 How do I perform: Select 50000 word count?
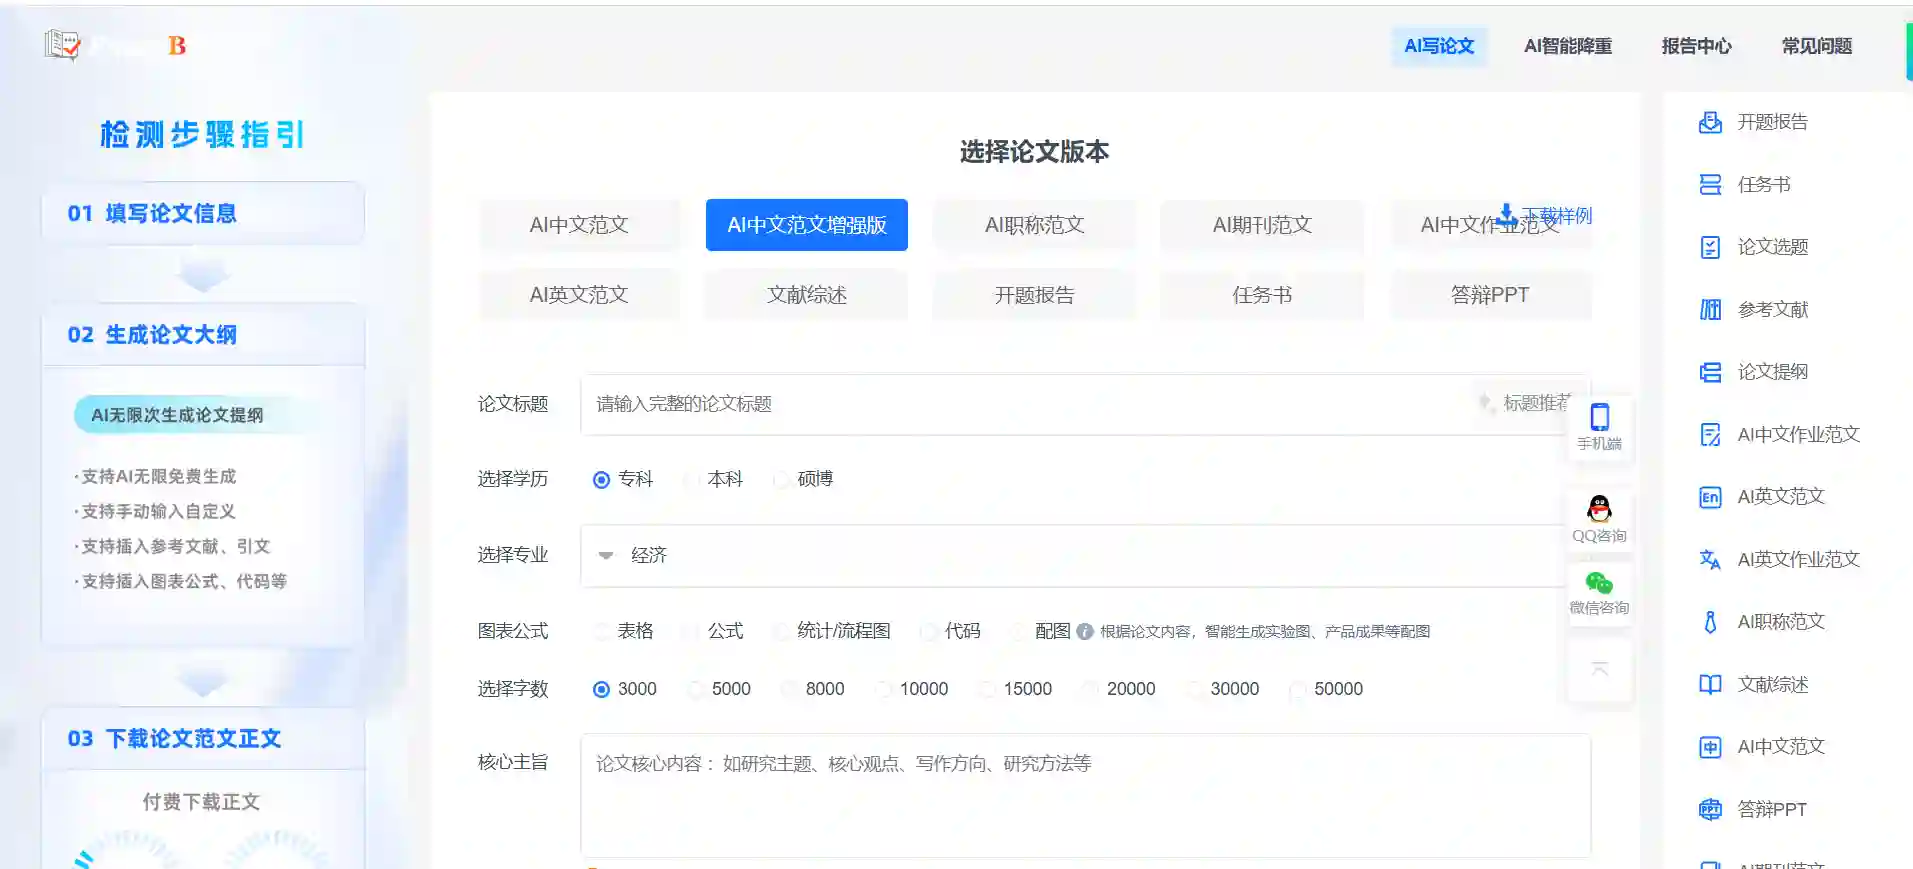(1298, 689)
